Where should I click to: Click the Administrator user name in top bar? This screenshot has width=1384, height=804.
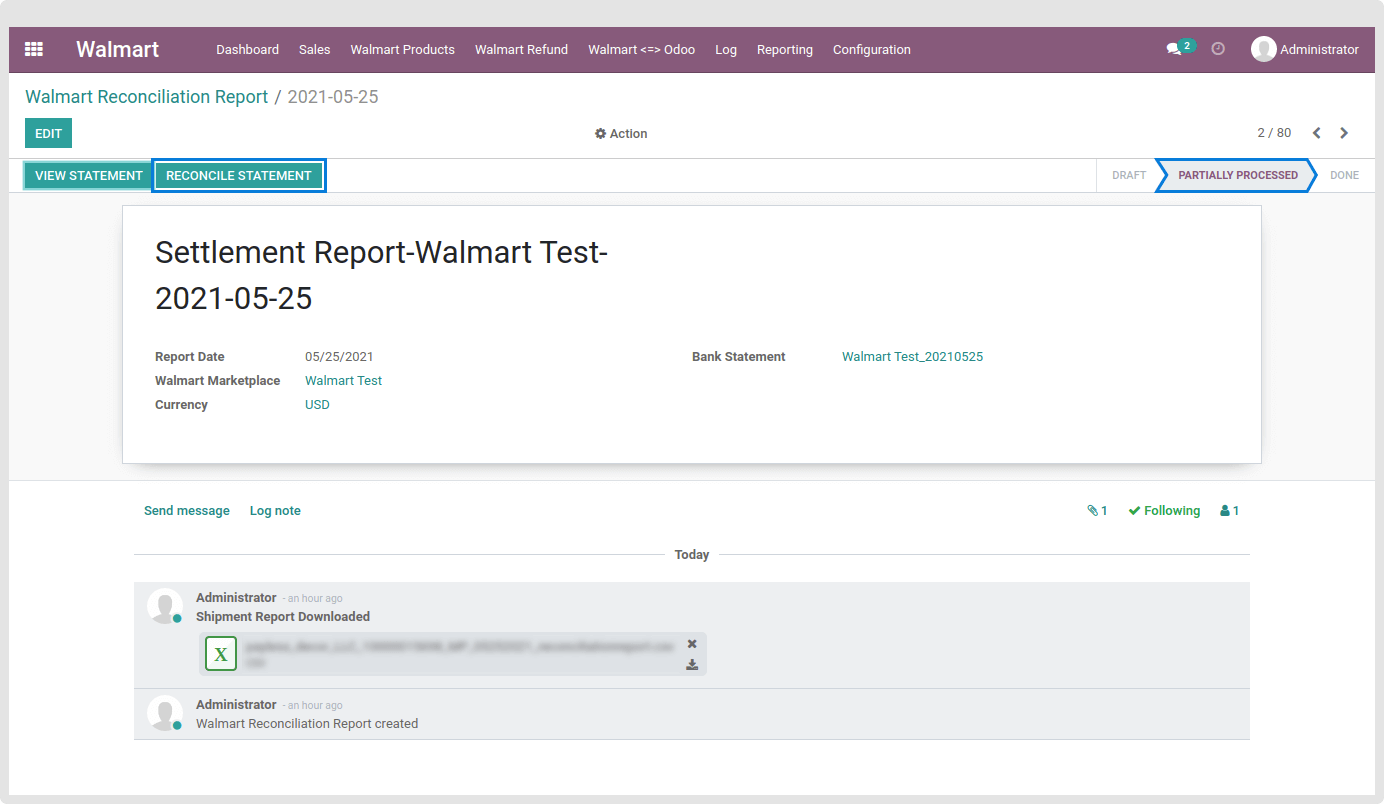point(1319,49)
